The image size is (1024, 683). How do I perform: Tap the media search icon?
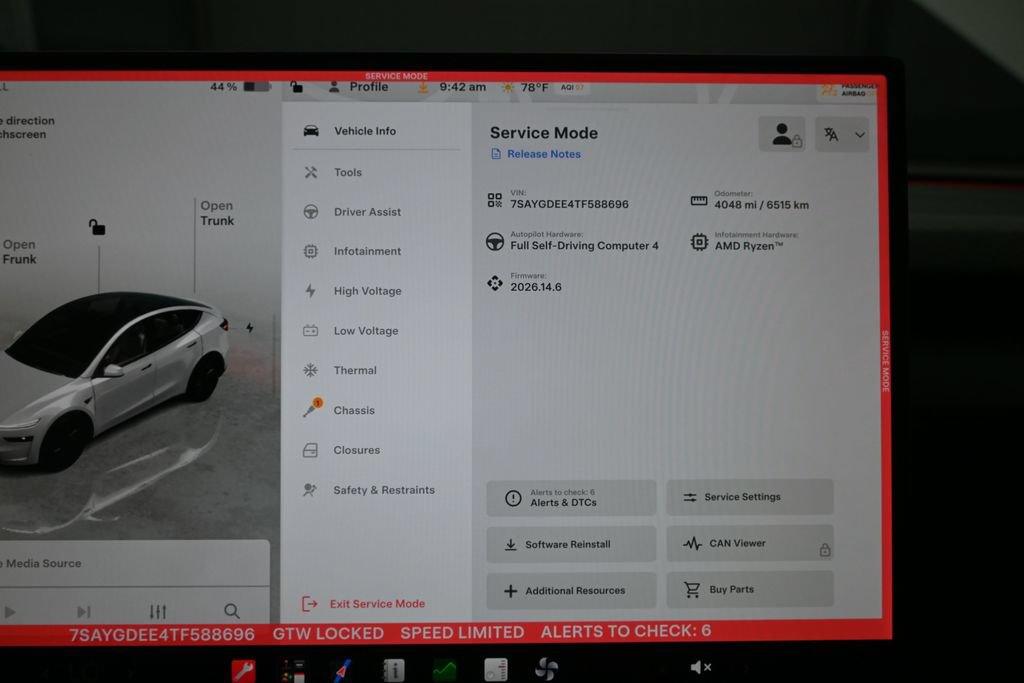(231, 611)
